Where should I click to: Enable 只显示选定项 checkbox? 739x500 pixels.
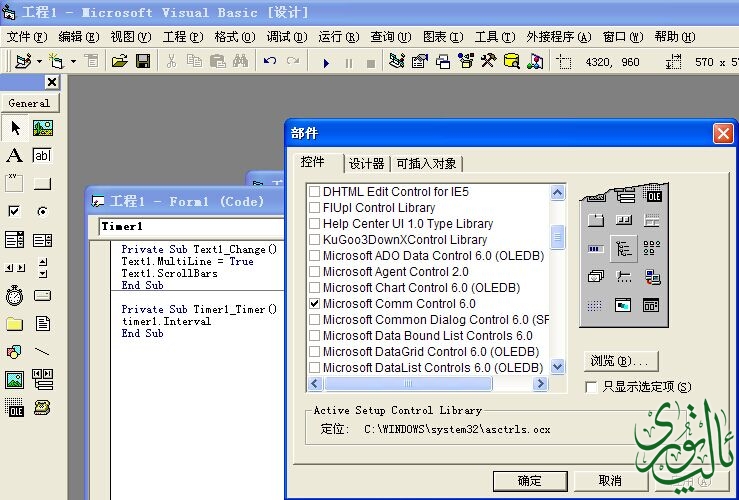(x=591, y=387)
